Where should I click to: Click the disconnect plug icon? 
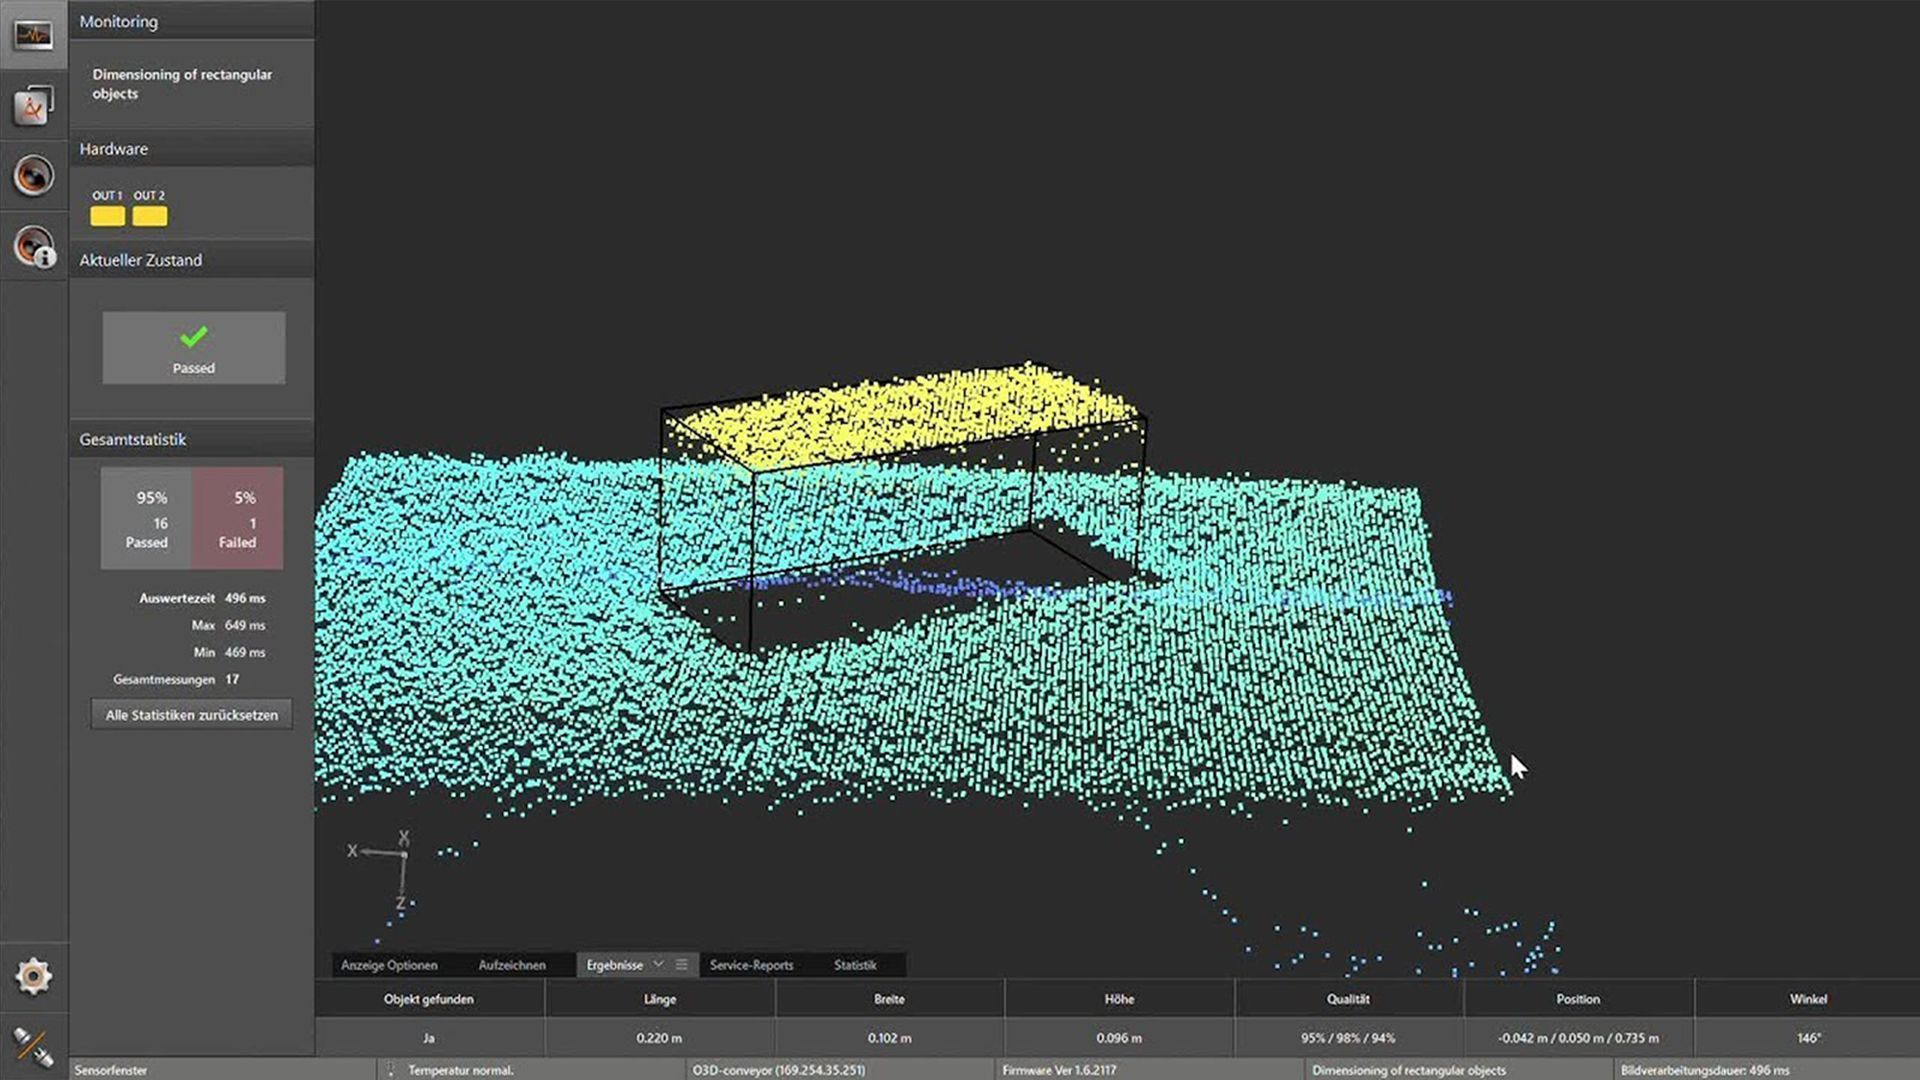click(33, 1046)
